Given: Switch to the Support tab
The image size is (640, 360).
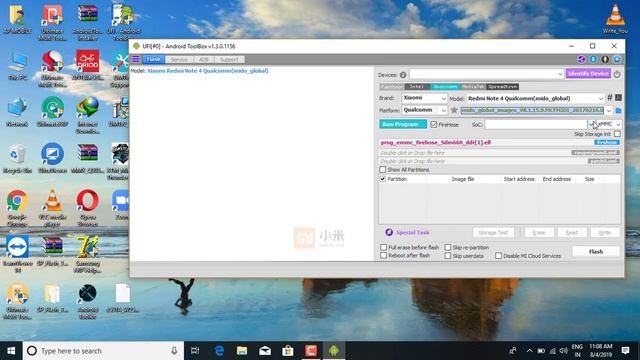Looking at the screenshot, I should (x=229, y=59).
